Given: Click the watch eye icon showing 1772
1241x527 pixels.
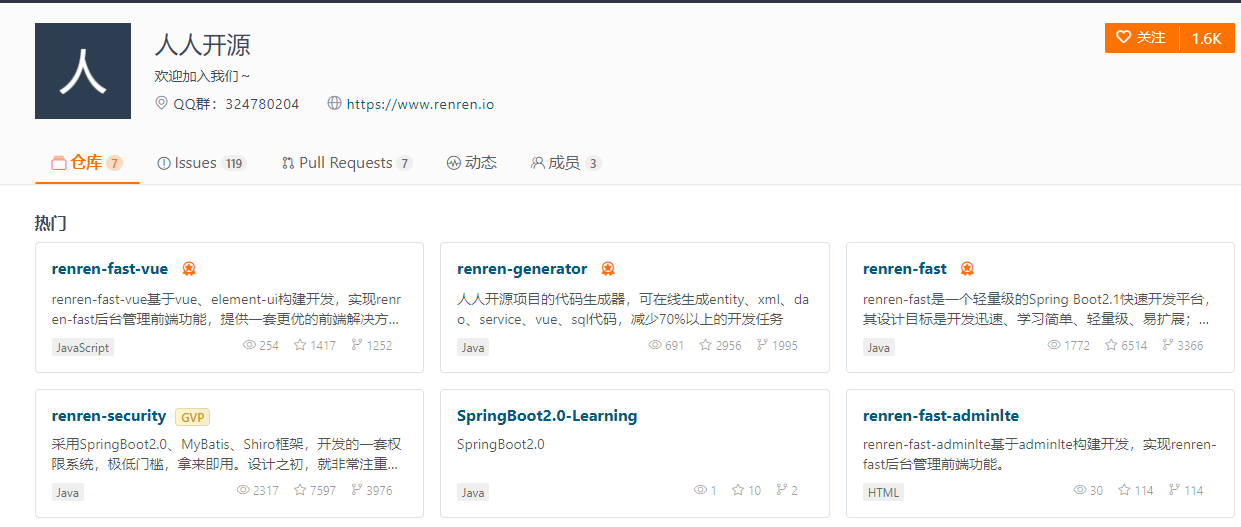Looking at the screenshot, I should click(x=1054, y=345).
